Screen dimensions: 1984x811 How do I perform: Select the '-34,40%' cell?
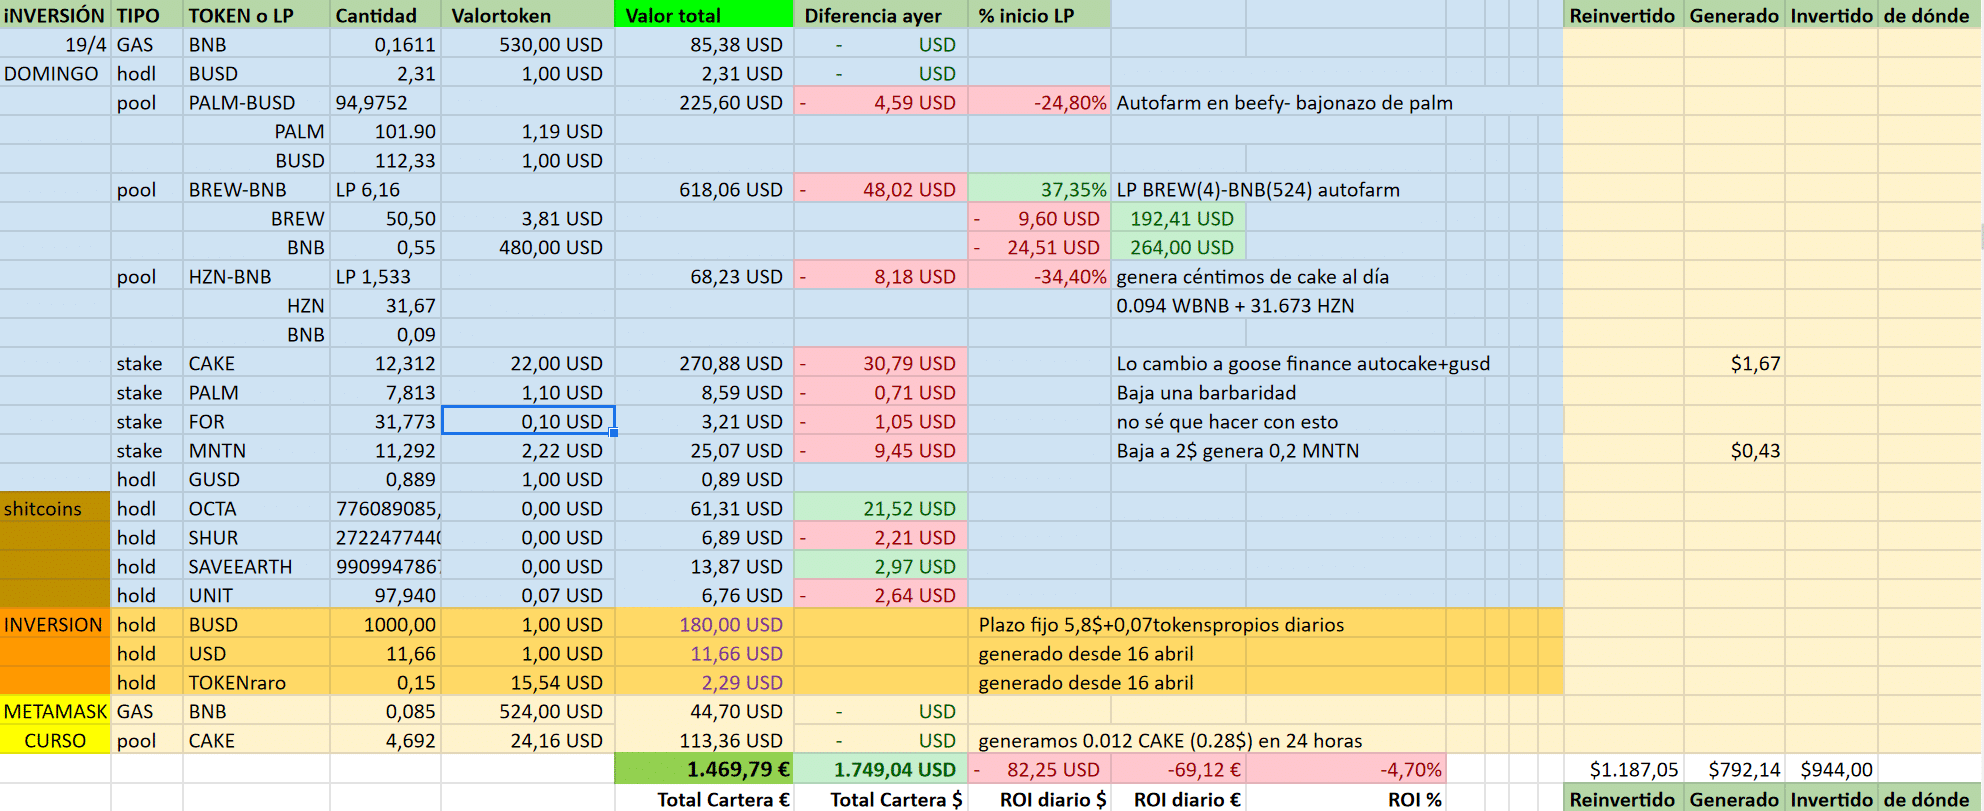[x=1039, y=276]
